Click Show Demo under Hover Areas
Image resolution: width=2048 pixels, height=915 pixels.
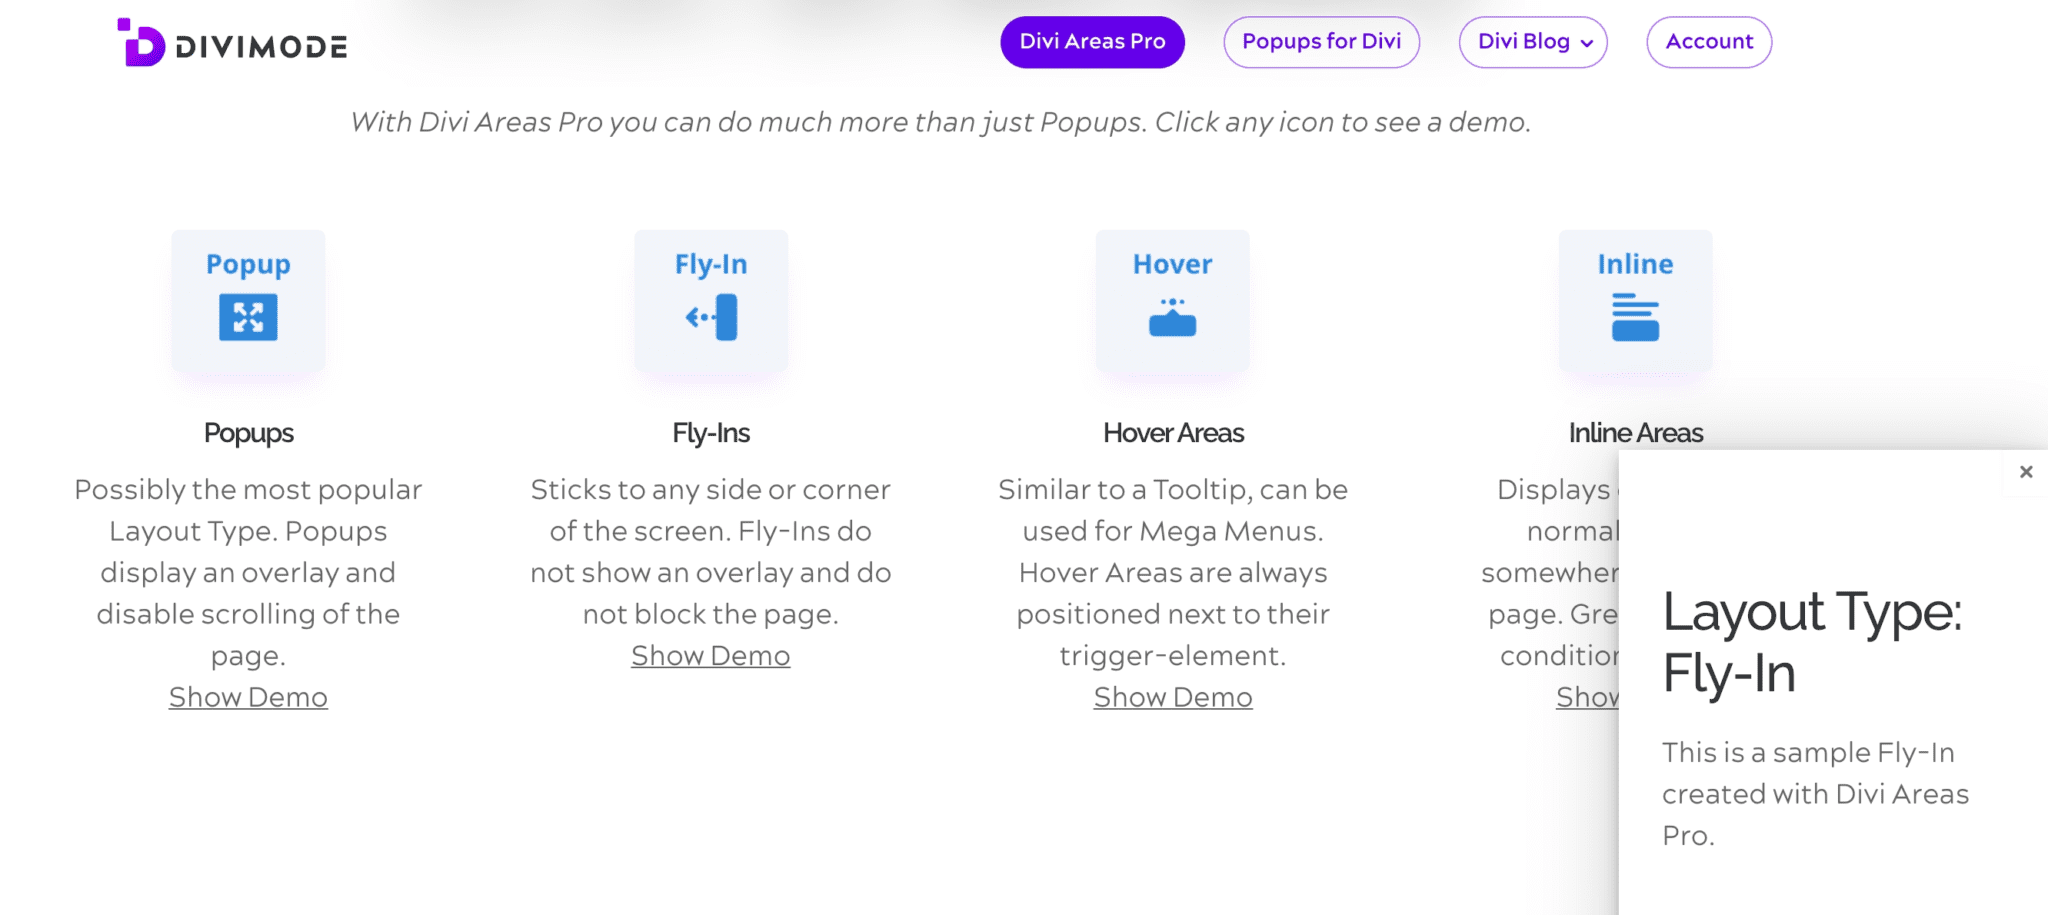[x=1173, y=697]
